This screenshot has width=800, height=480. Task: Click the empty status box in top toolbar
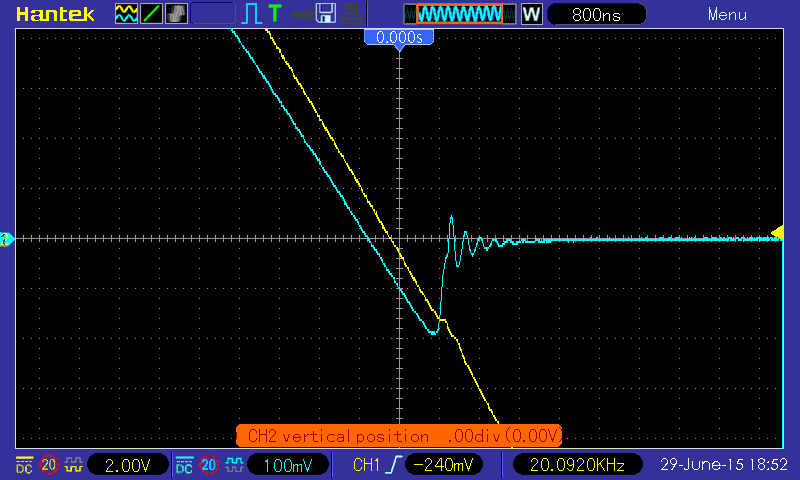click(213, 14)
